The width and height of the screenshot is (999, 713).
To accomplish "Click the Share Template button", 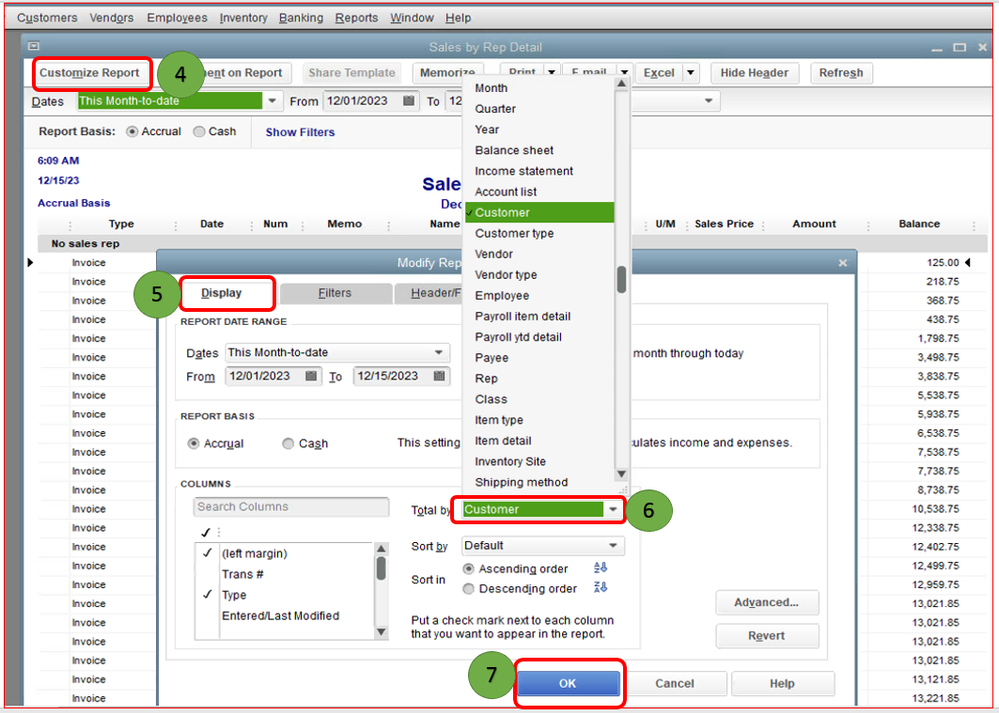I will (x=352, y=73).
